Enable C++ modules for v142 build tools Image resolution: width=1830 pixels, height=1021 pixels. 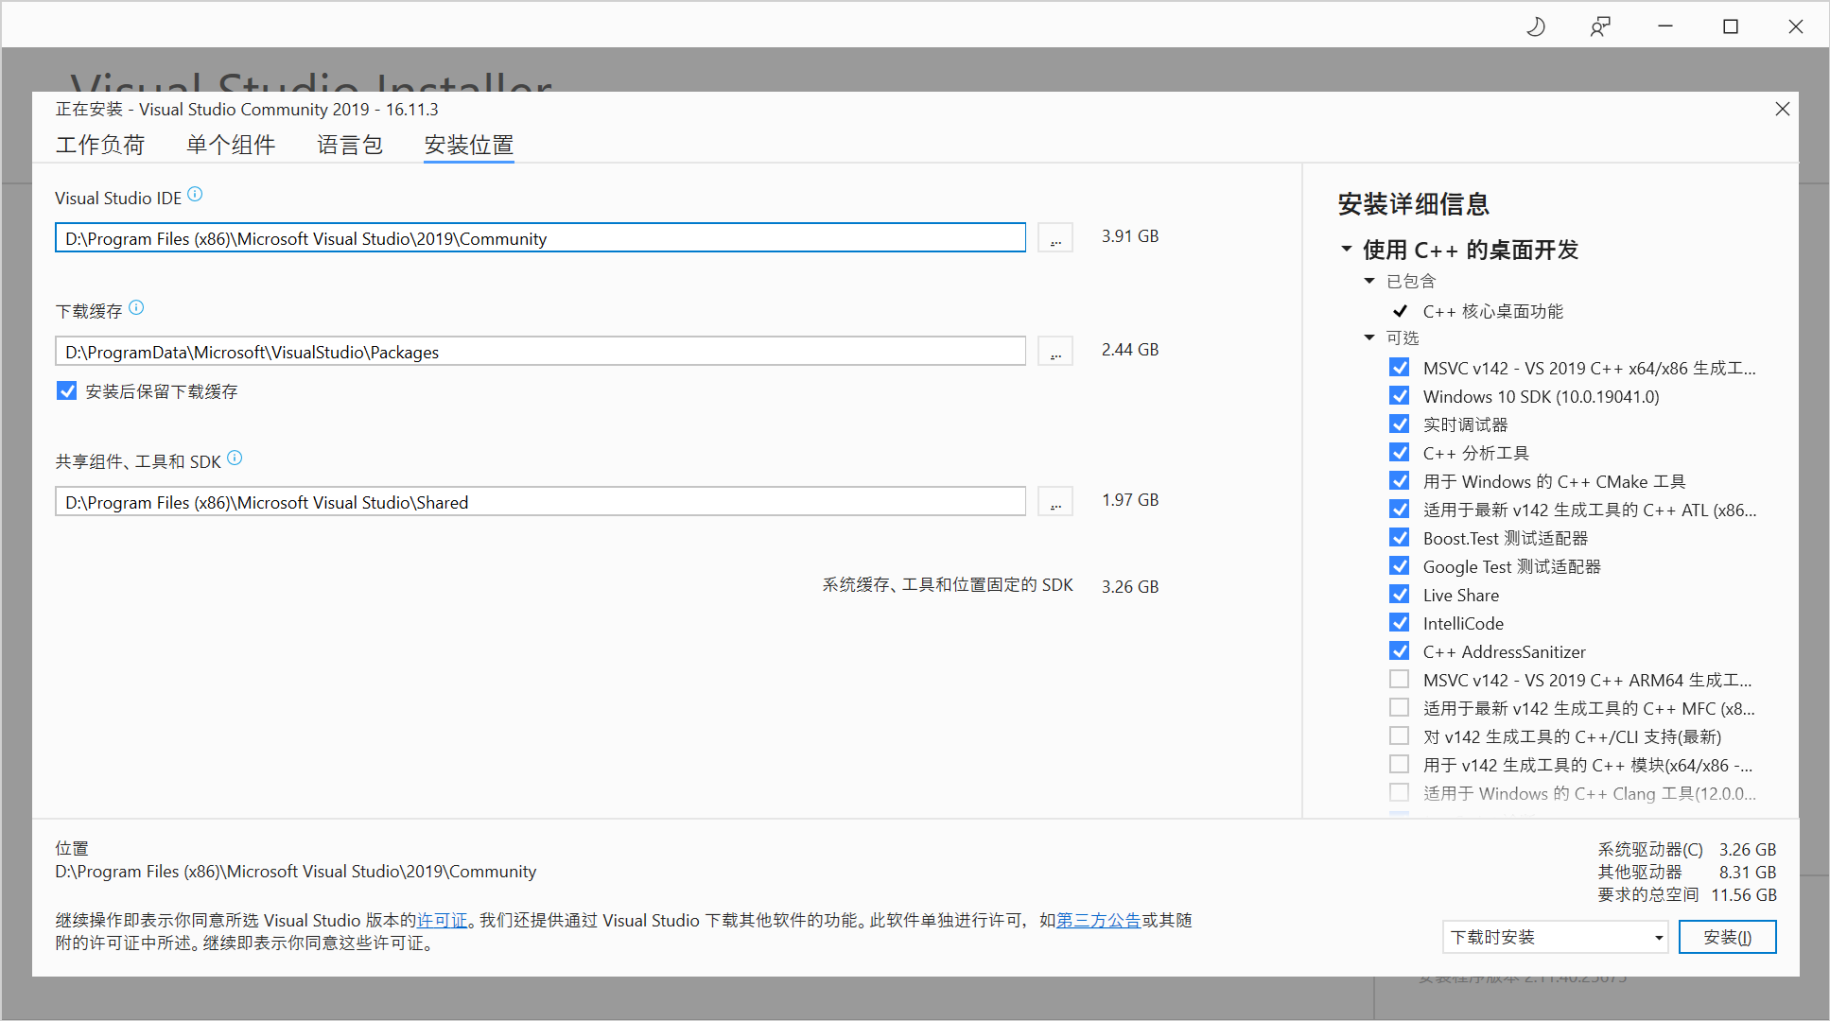(1399, 764)
